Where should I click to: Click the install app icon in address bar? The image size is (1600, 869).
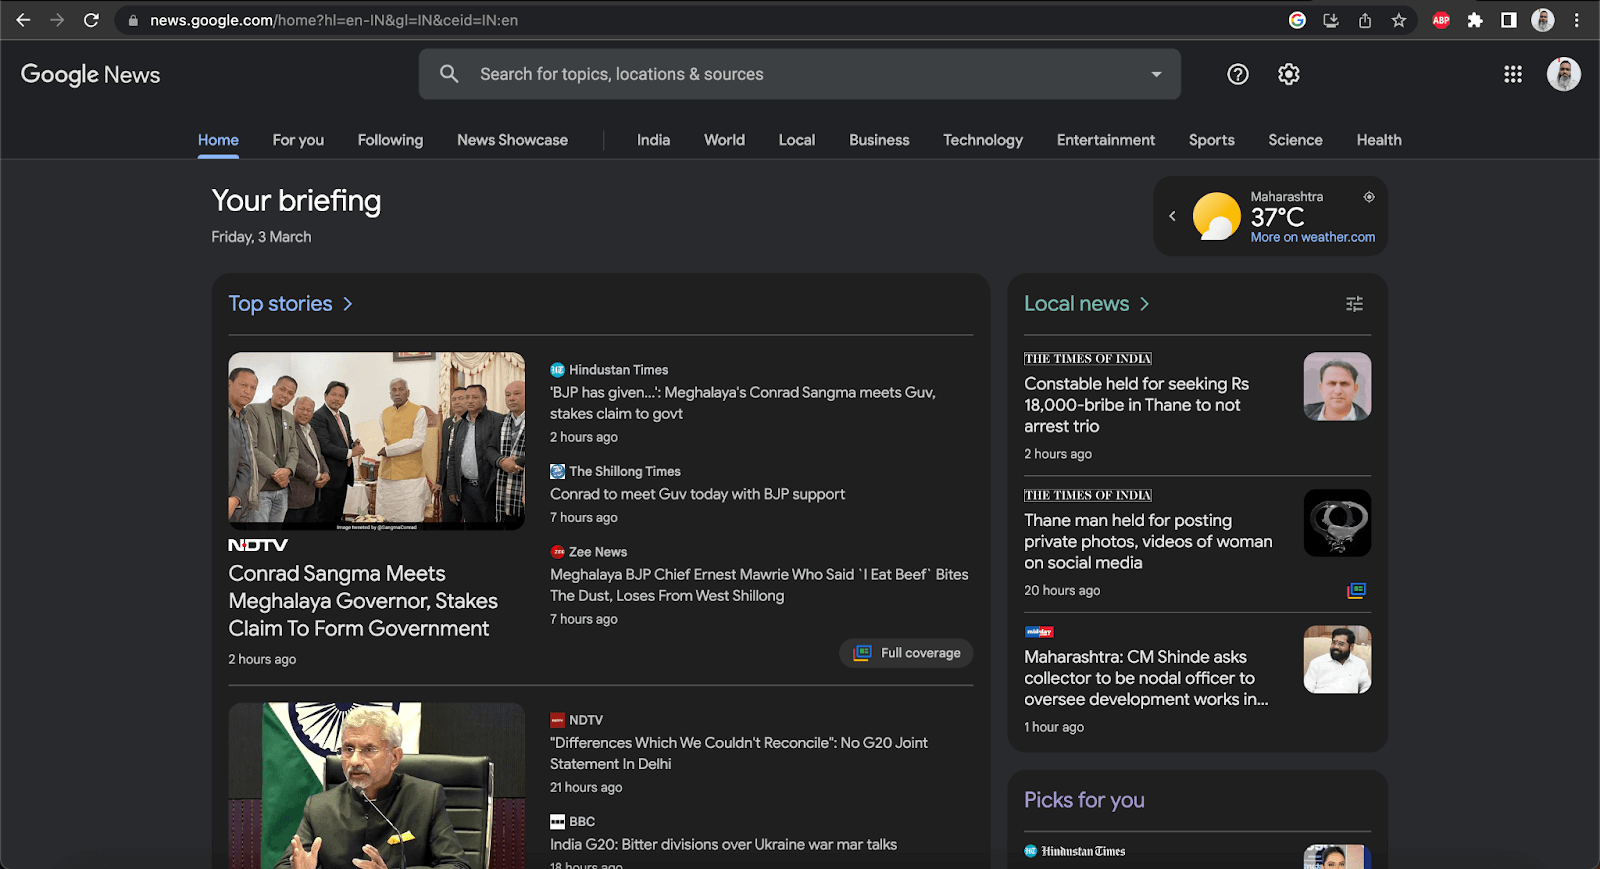coord(1331,20)
